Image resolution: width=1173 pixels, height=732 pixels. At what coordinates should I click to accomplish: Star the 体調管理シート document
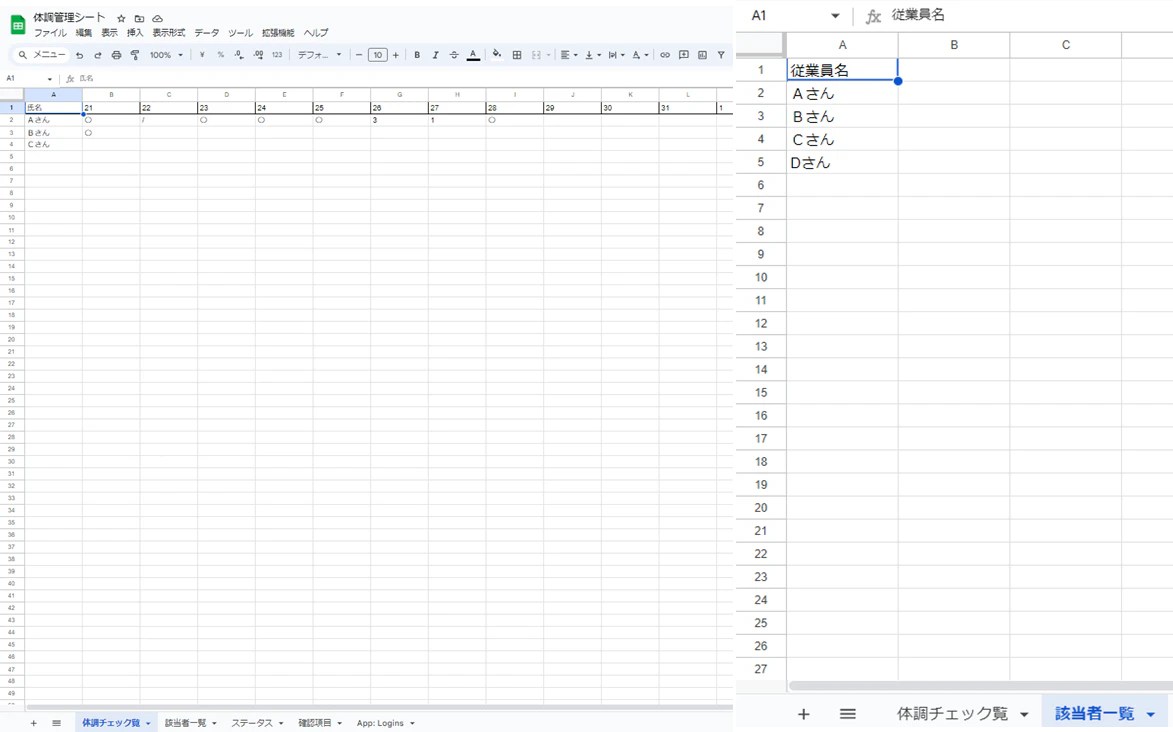121,18
